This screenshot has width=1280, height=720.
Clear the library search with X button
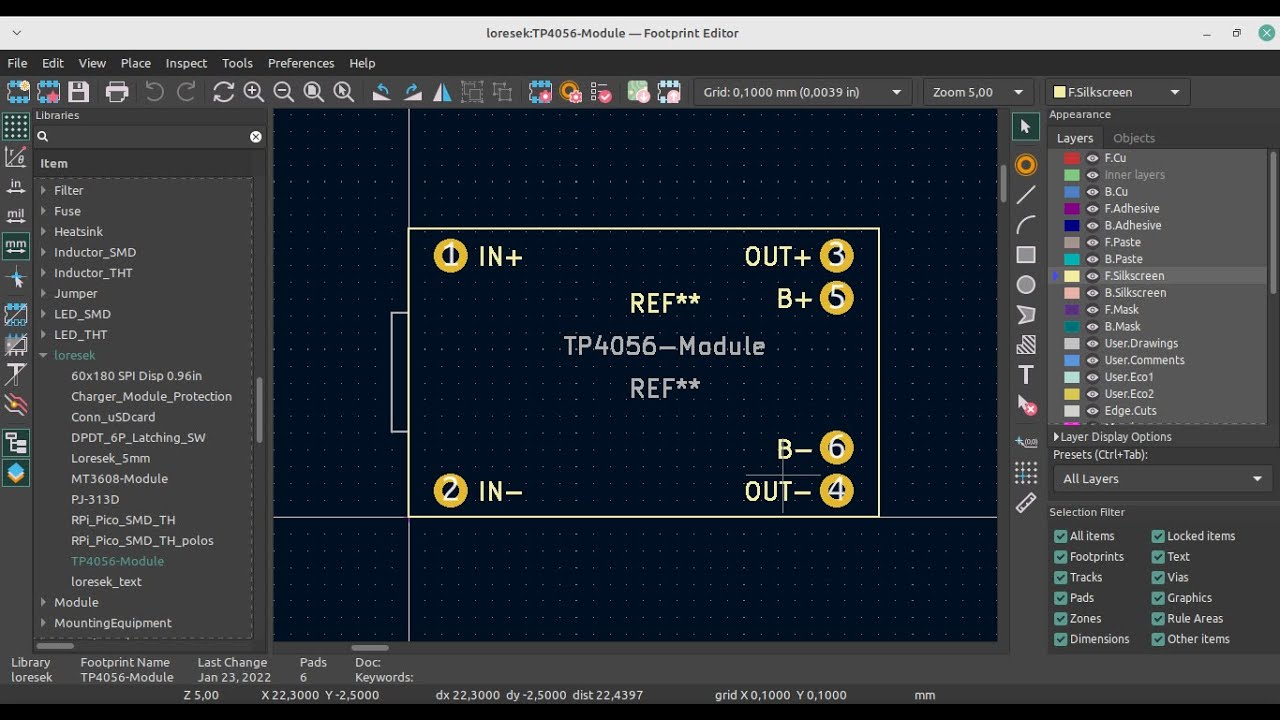tap(256, 136)
